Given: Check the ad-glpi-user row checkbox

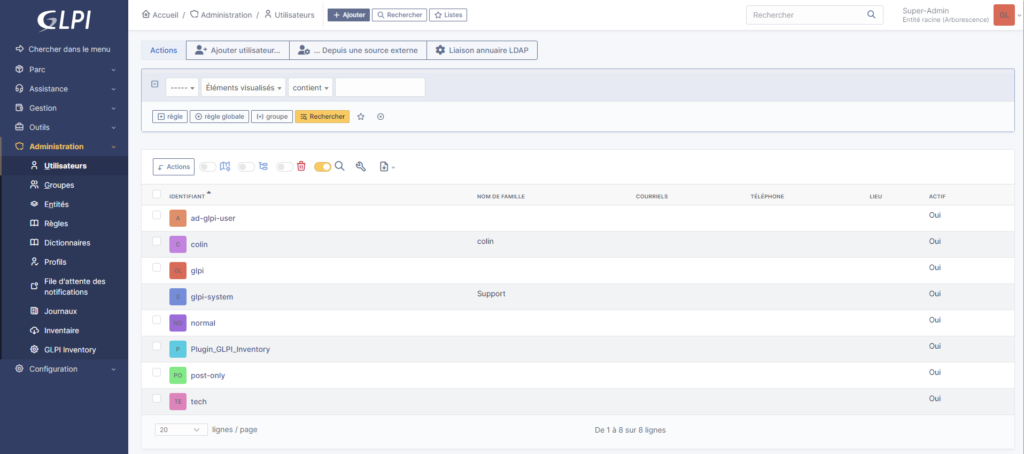Looking at the screenshot, I should point(156,215).
